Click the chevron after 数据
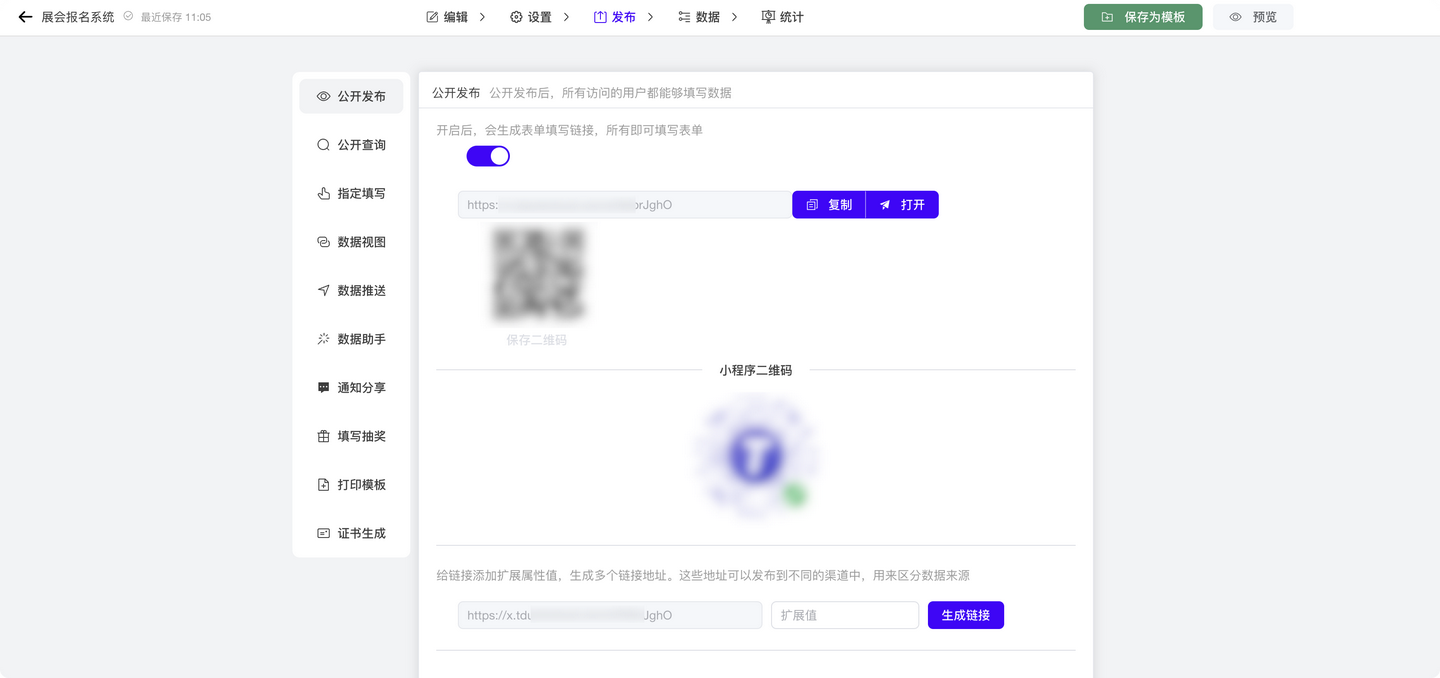This screenshot has height=678, width=1440. tap(734, 17)
